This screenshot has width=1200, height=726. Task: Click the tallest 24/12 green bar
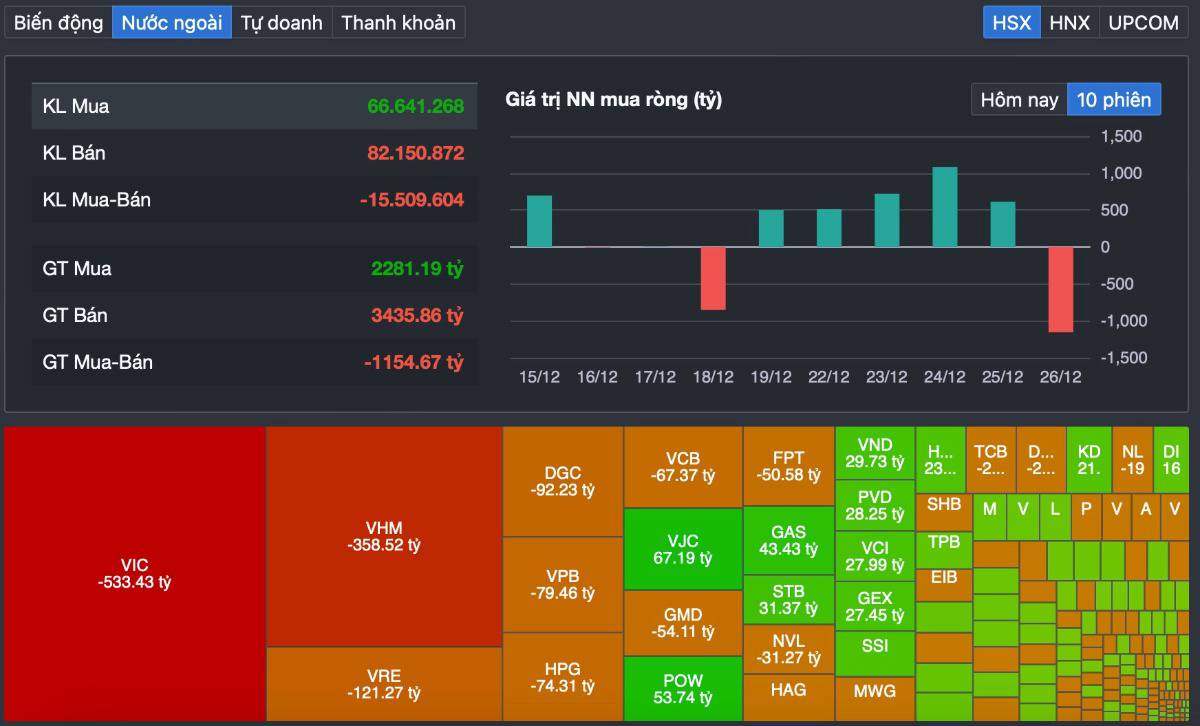click(x=945, y=207)
